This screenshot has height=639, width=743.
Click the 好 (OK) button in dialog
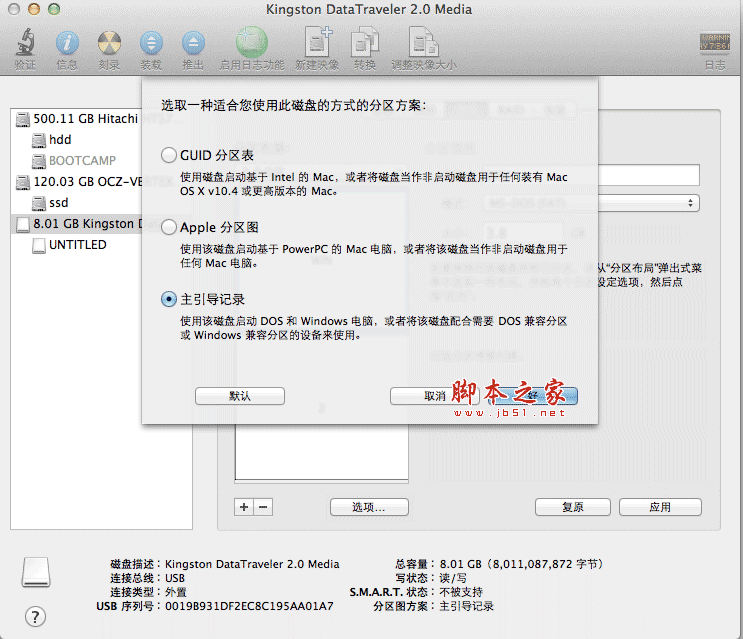[533, 396]
